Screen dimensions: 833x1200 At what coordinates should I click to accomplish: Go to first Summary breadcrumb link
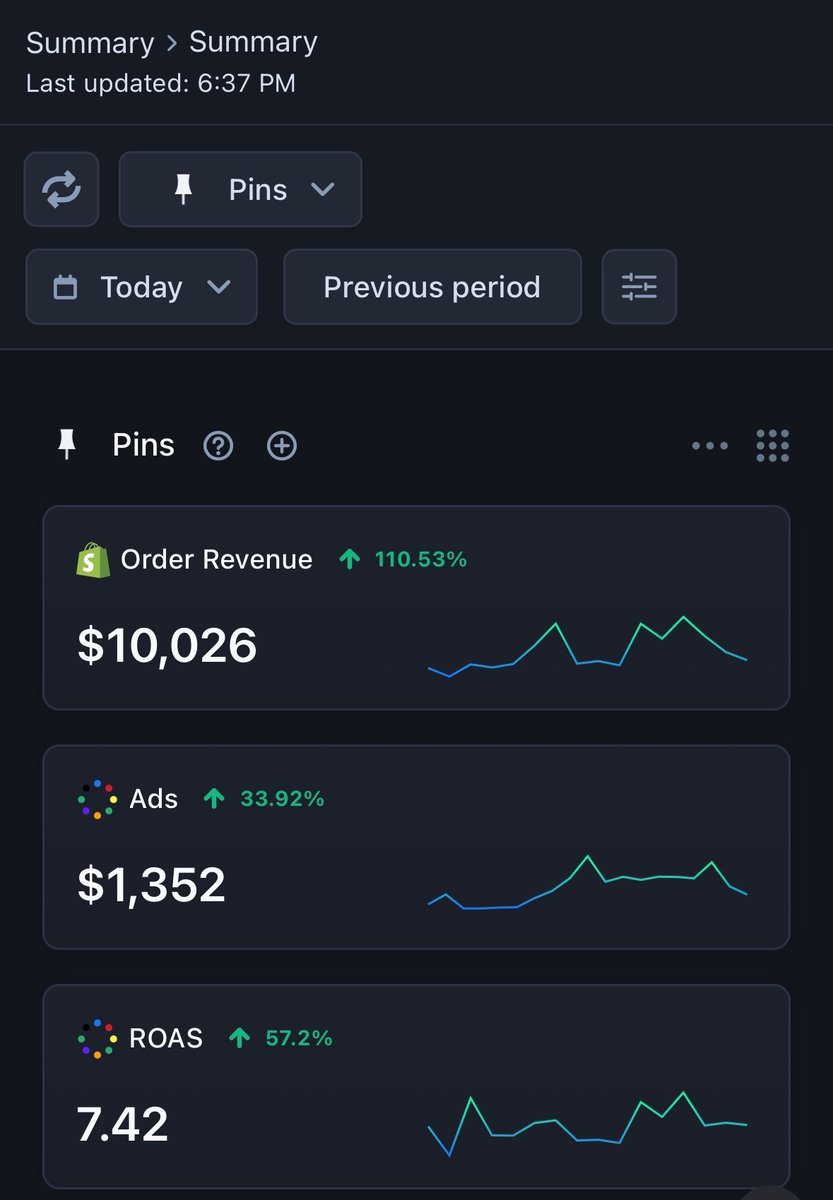pyautogui.click(x=90, y=43)
